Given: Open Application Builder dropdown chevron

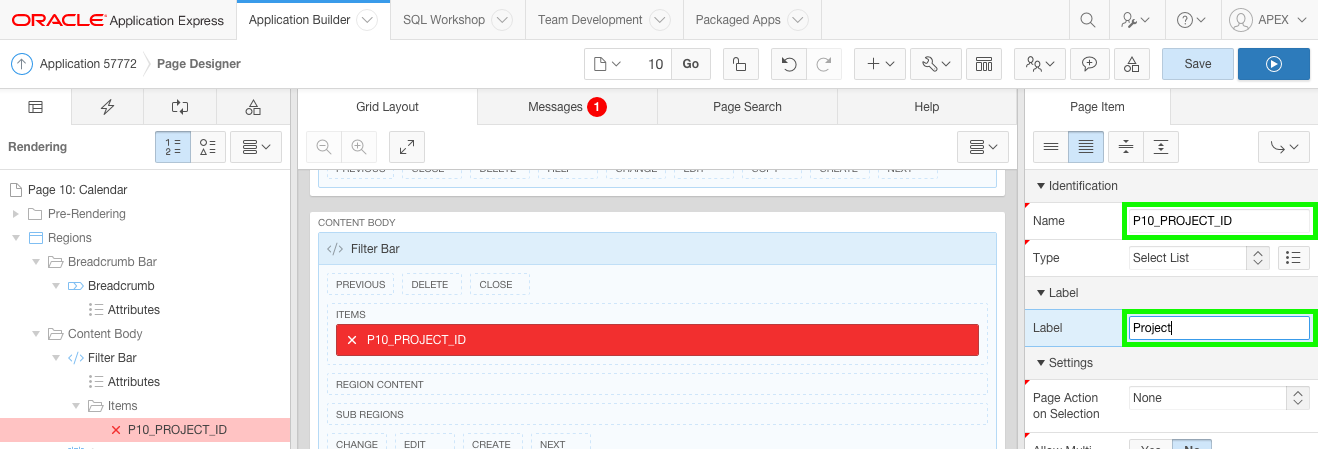Looking at the screenshot, I should [367, 20].
